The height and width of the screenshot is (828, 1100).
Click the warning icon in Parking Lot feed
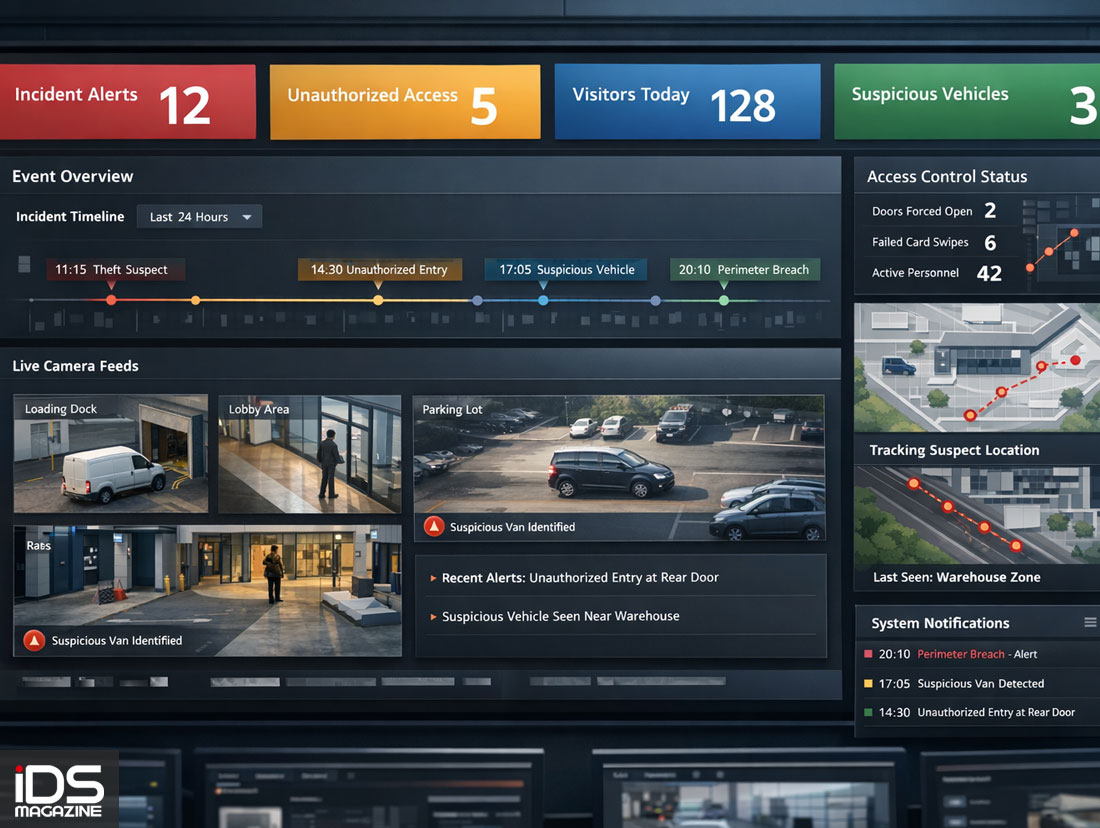[x=434, y=527]
